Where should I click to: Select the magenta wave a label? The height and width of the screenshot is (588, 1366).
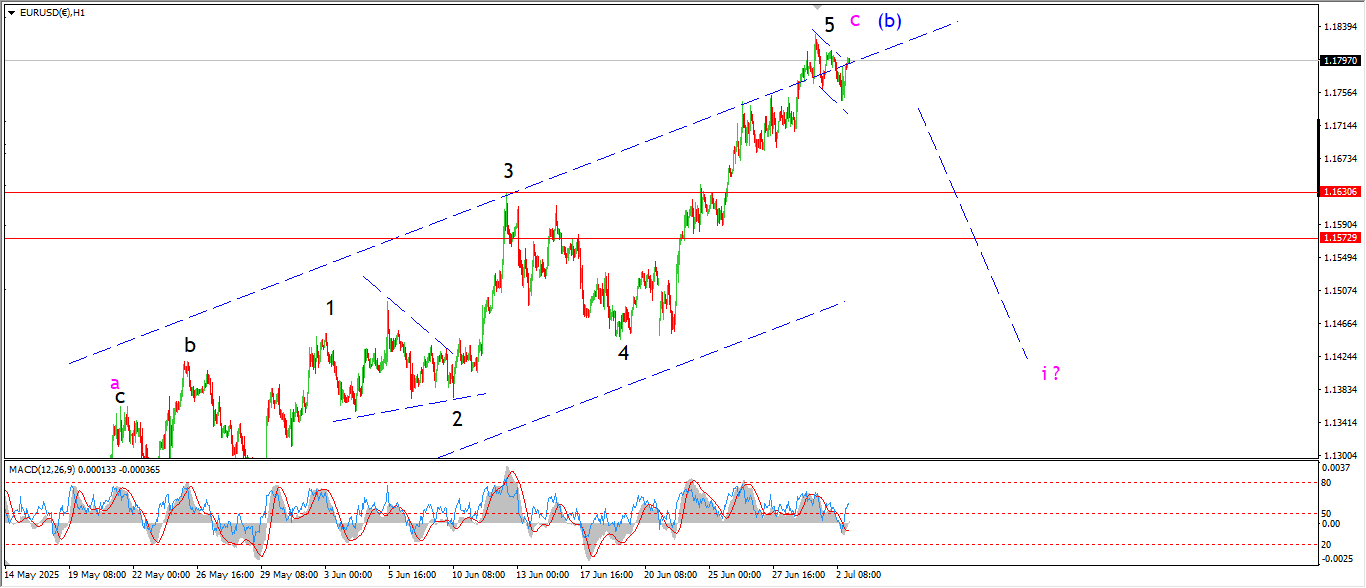(115, 382)
